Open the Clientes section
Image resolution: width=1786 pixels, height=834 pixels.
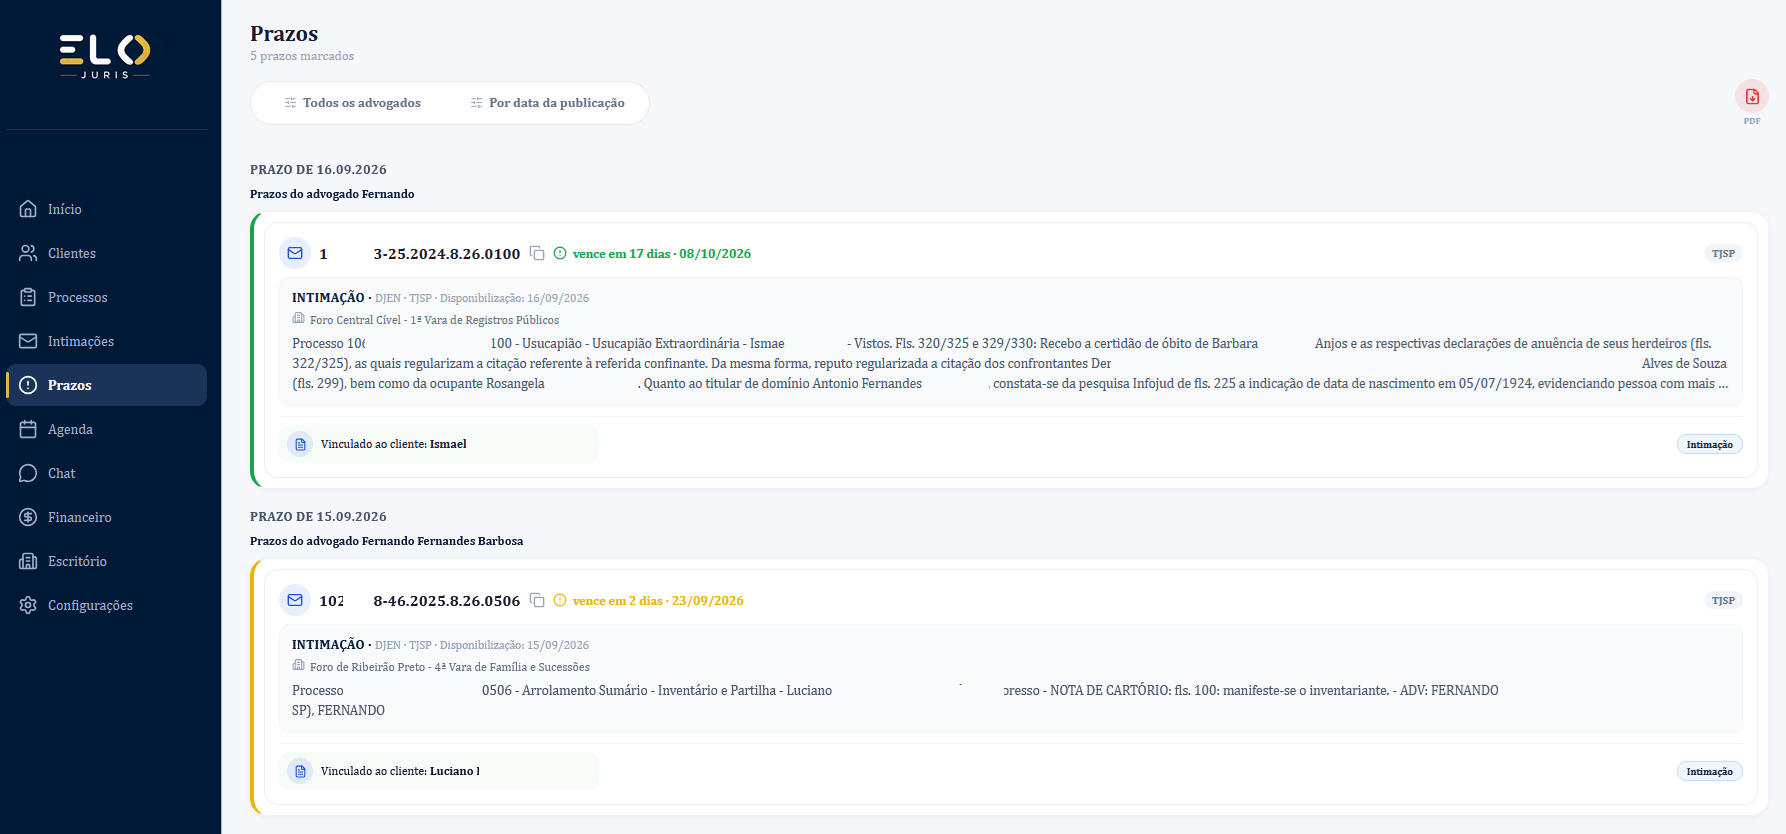click(106, 253)
